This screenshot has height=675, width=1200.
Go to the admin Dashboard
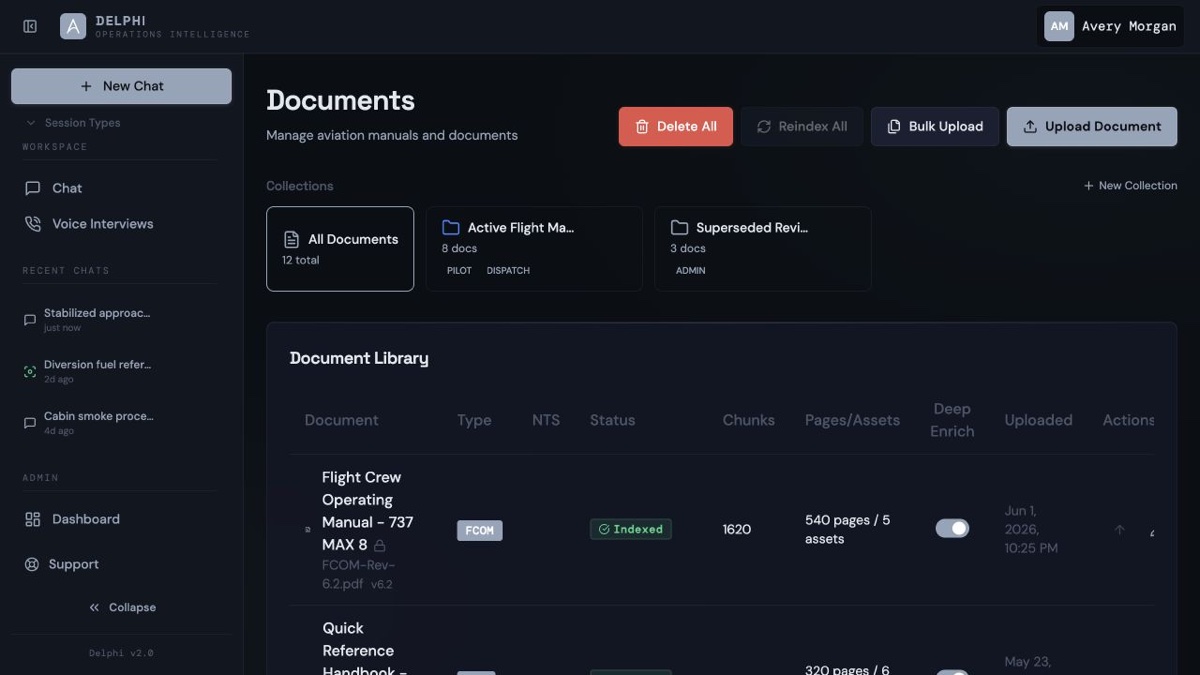click(x=121, y=519)
